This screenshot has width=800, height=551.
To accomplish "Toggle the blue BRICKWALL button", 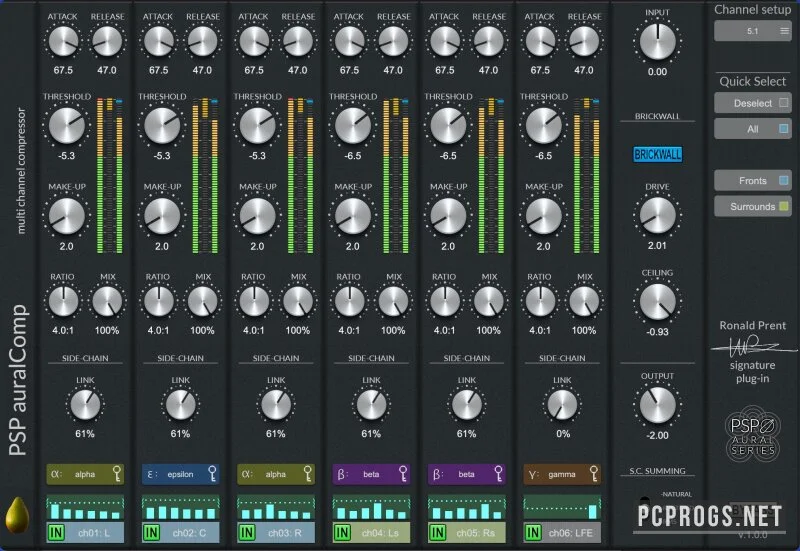I will point(657,154).
